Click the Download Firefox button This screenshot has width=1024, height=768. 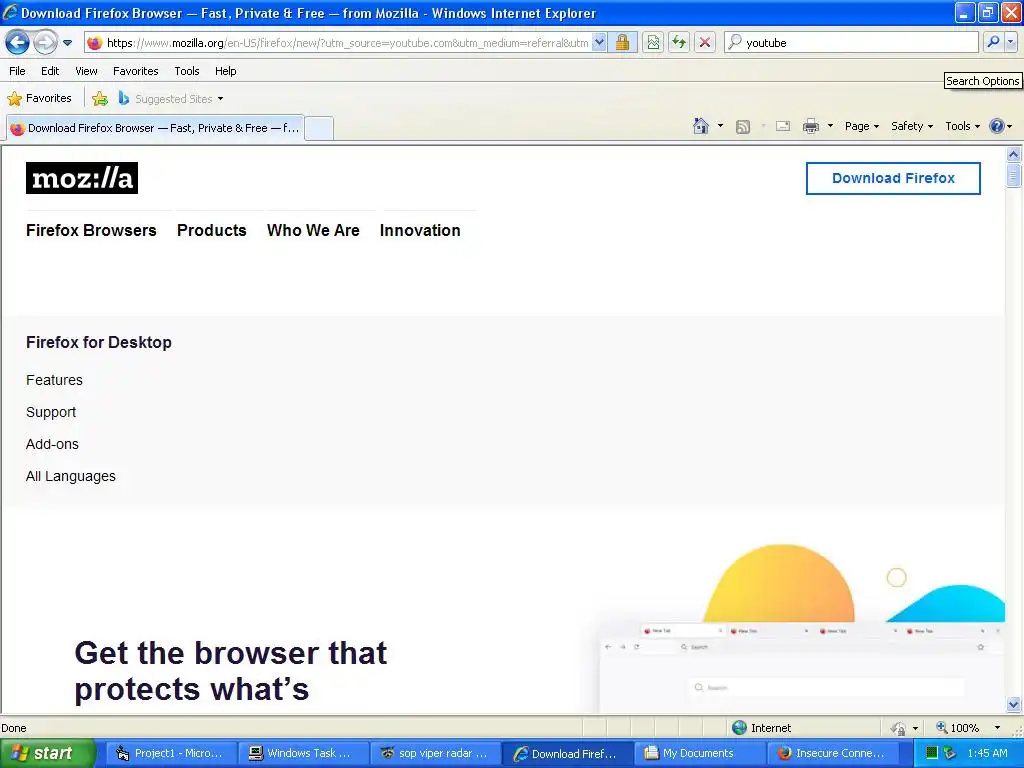(x=893, y=178)
